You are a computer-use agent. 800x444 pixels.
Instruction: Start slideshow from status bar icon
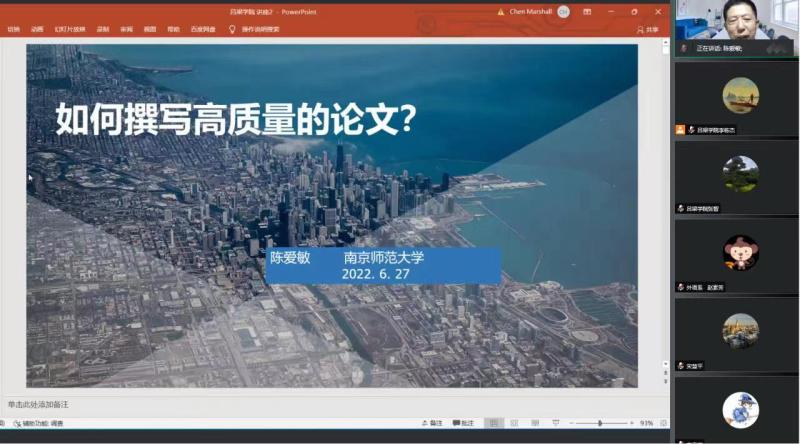pyautogui.click(x=556, y=423)
